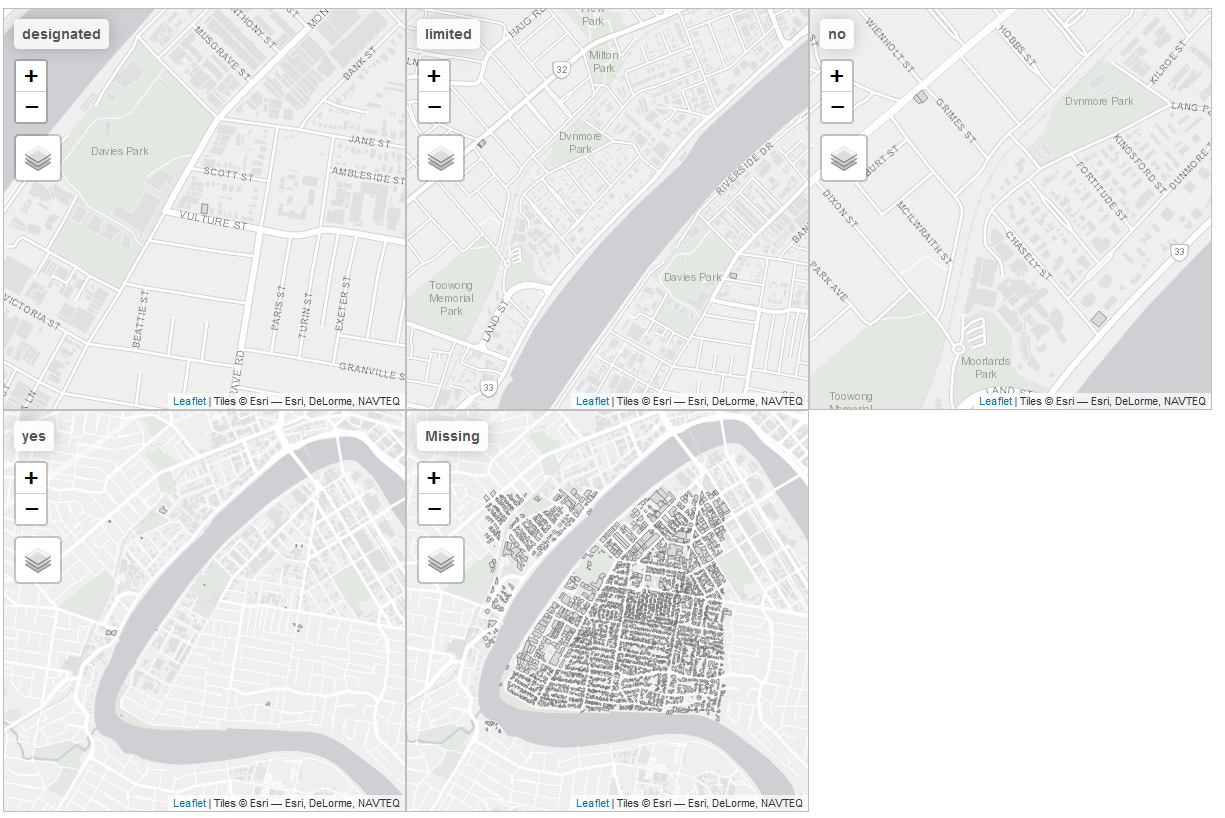Click 'MCILWRAITH ST' label on no map
This screenshot has height=818, width=1225.
pos(924,233)
